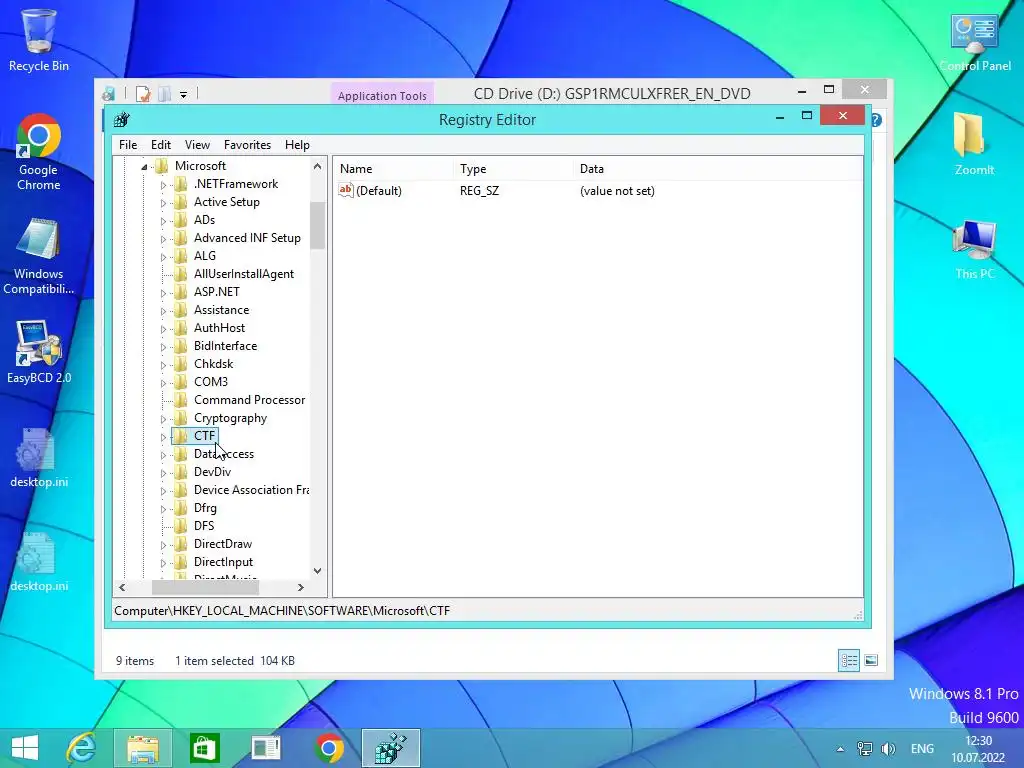Open Google Chrome desktop shortcut
This screenshot has width=1024, height=768.
(39, 152)
